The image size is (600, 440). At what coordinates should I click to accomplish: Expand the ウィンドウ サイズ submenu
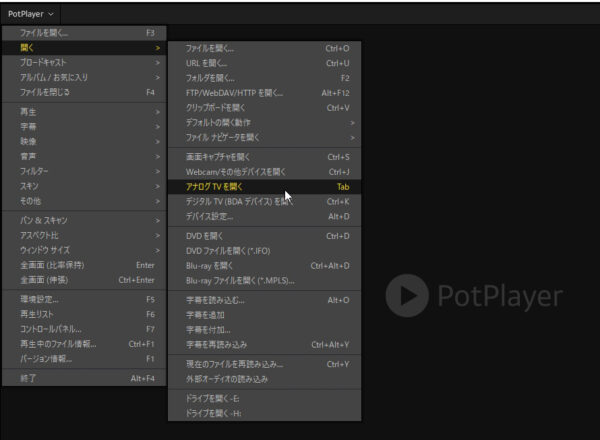tap(84, 250)
